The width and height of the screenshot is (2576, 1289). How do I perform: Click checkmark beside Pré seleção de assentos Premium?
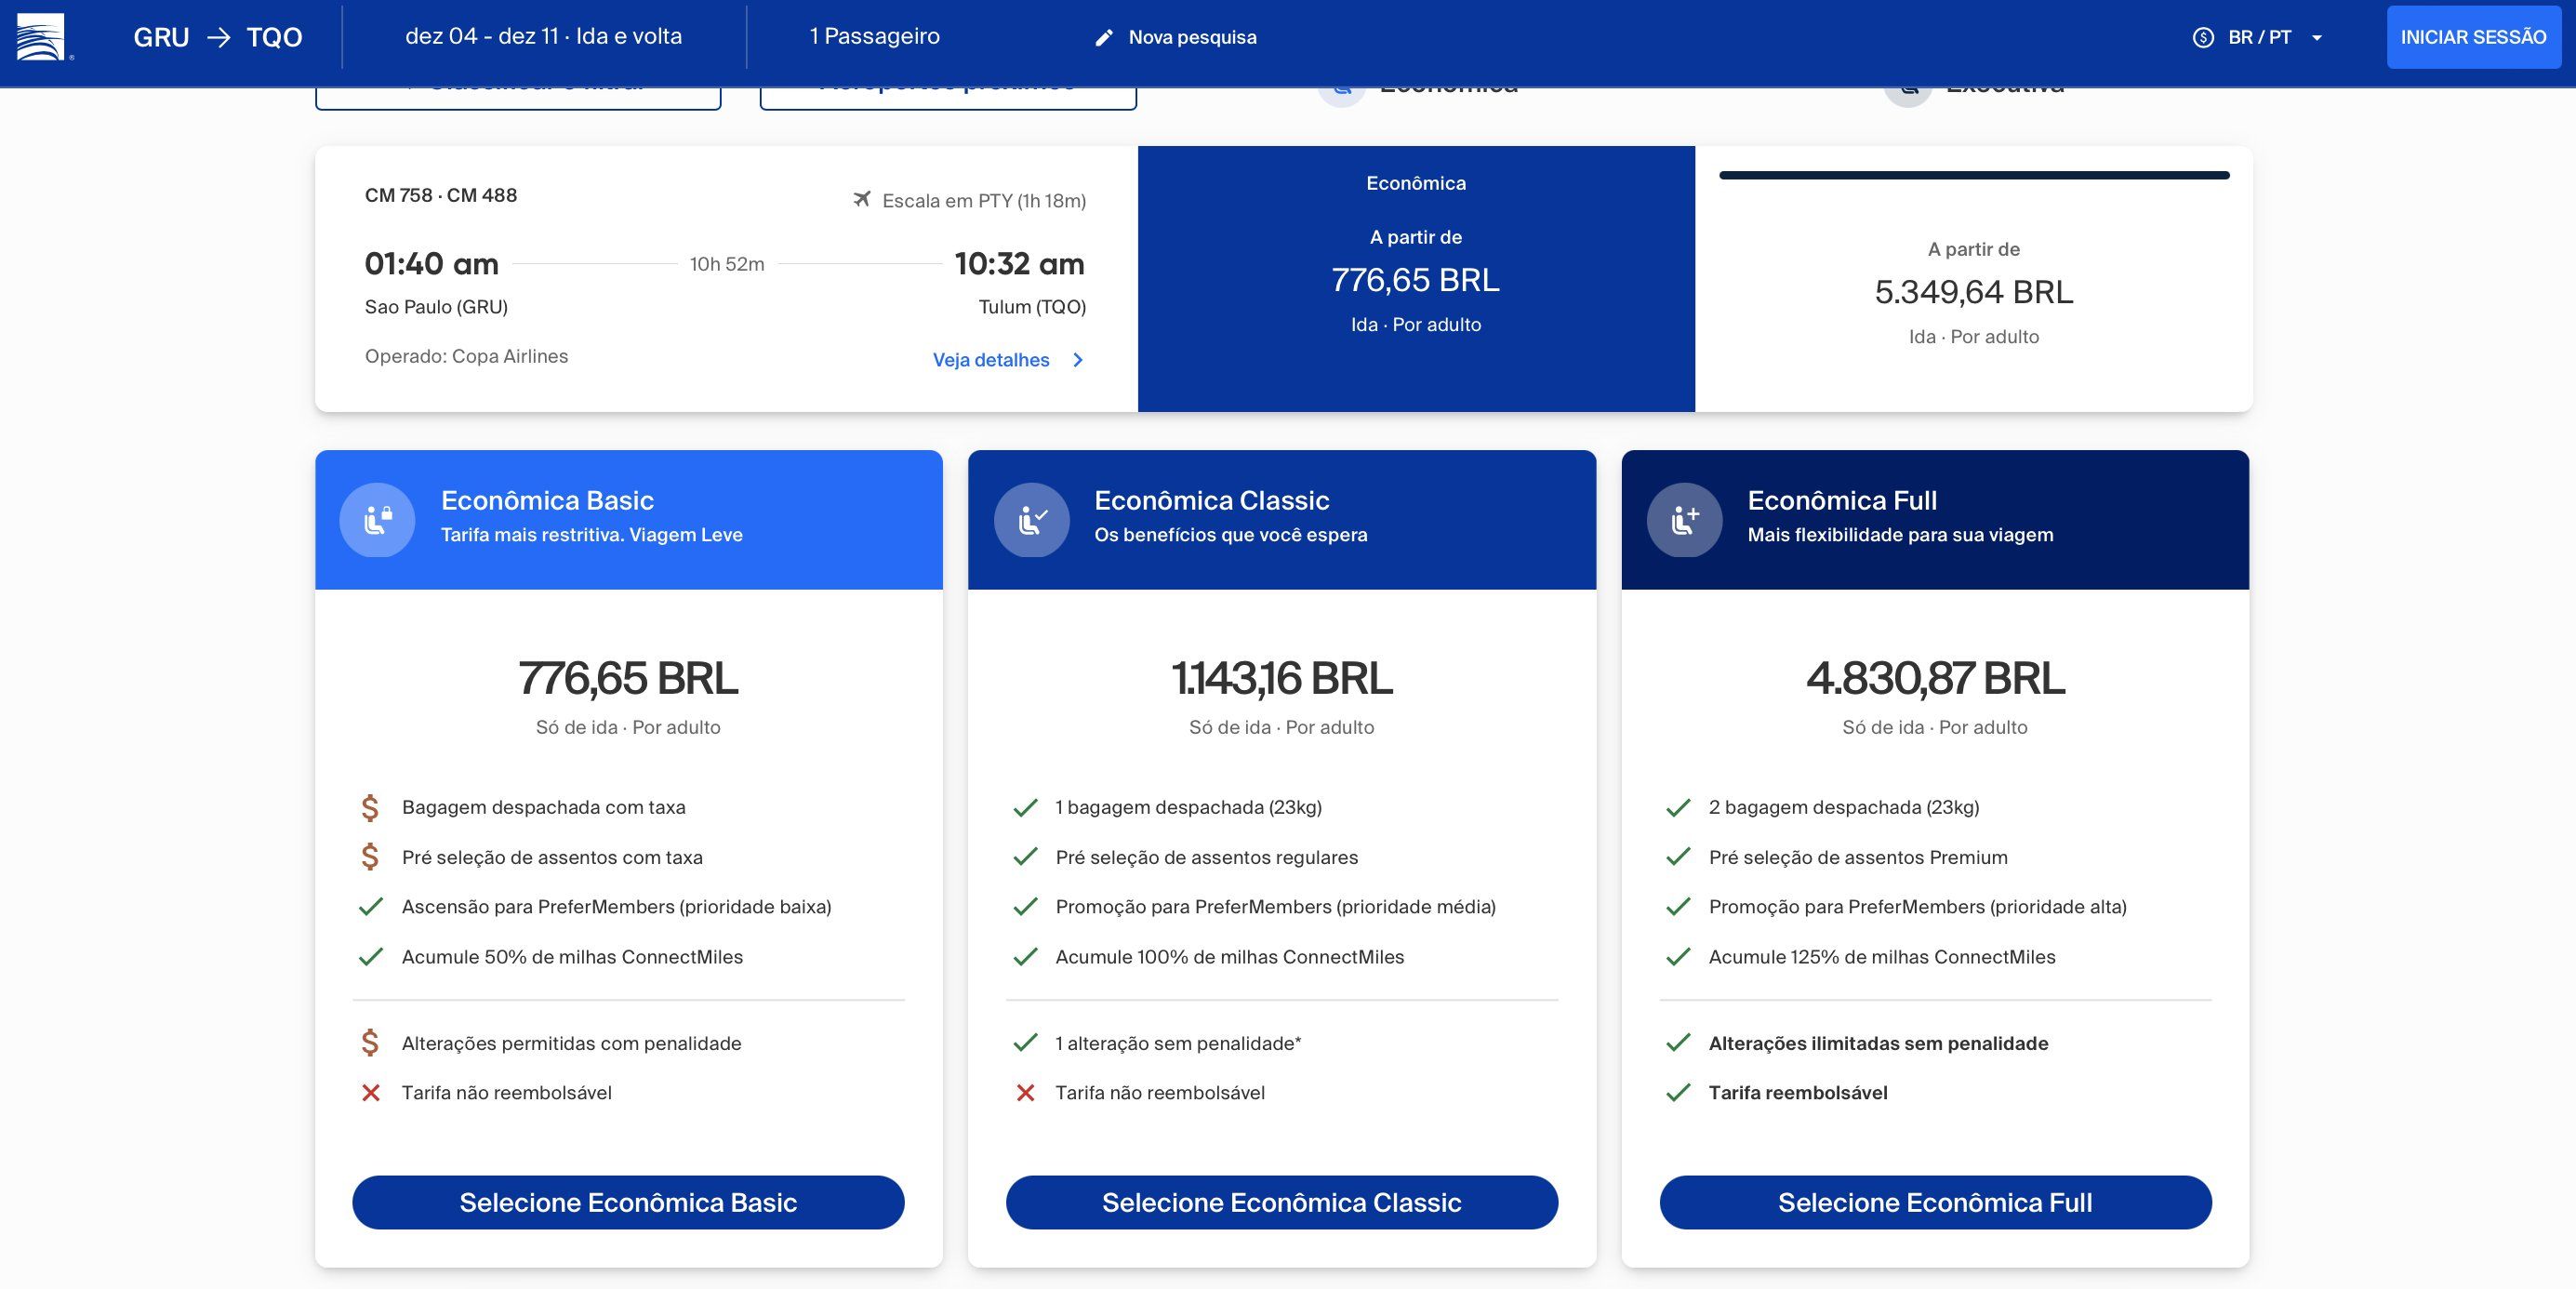click(x=1678, y=857)
